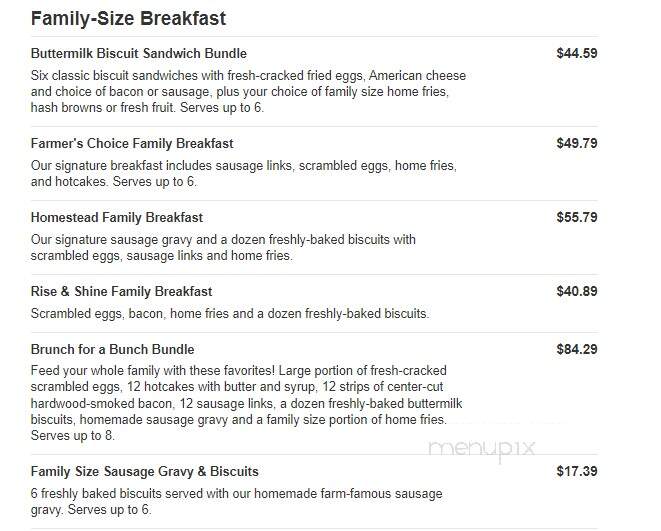
Task: Click the biscuit sandwich bundle description text
Action: [248, 91]
